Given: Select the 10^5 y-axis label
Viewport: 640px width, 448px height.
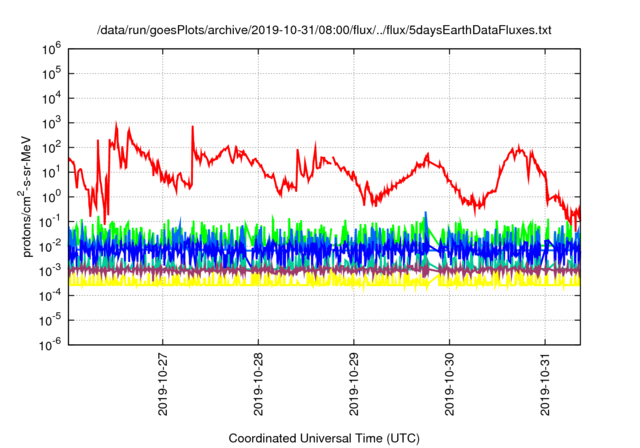Looking at the screenshot, I should click(51, 74).
